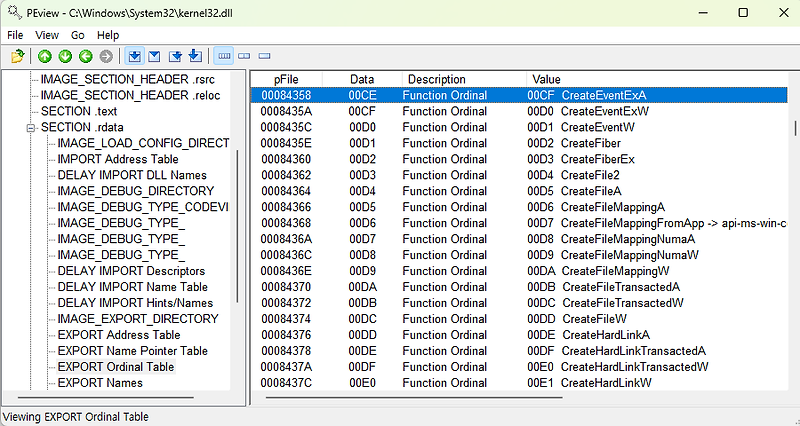Click the tree panel horizontal scrollbar
Viewport: 800px width, 426px height.
coord(106,397)
